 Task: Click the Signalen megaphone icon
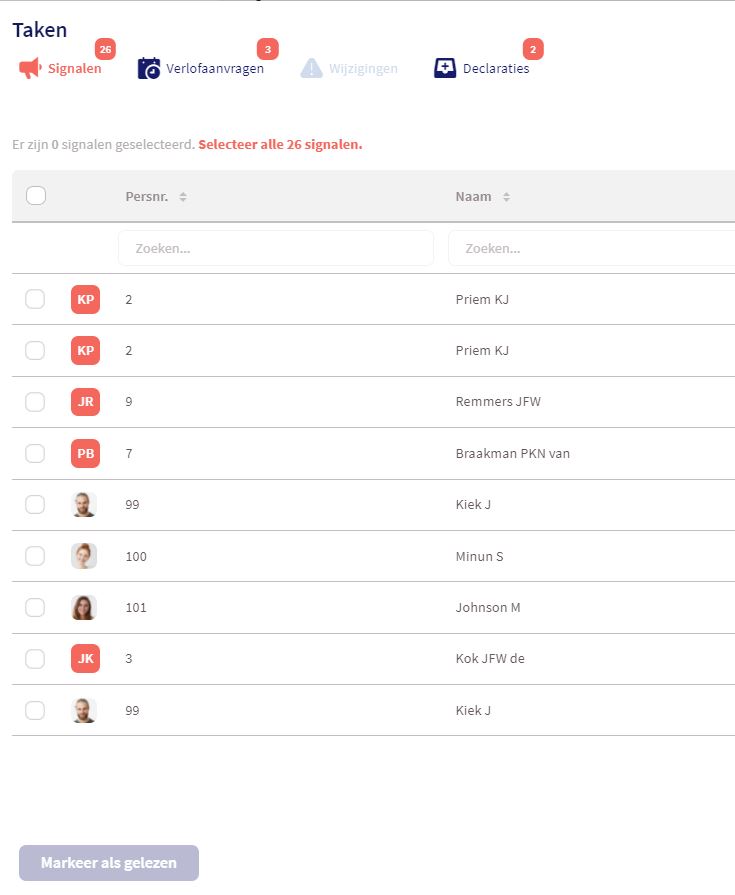pos(30,69)
